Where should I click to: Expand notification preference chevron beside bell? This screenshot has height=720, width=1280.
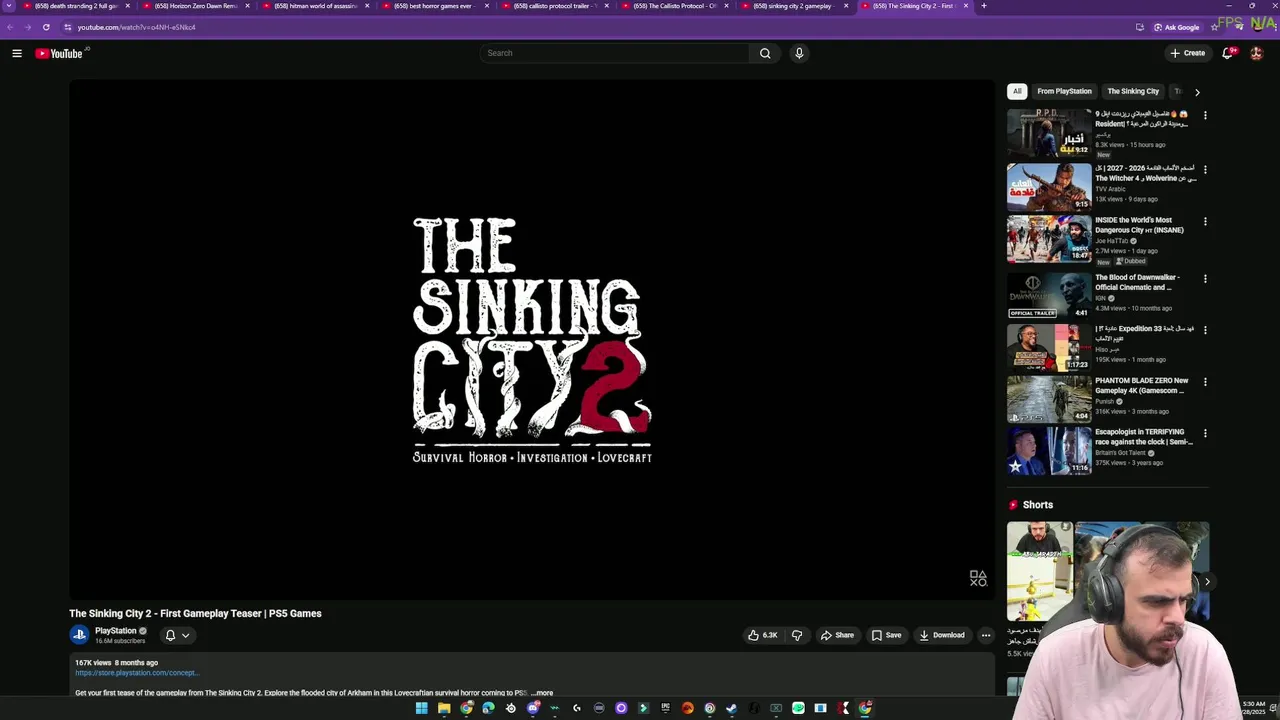click(185, 635)
